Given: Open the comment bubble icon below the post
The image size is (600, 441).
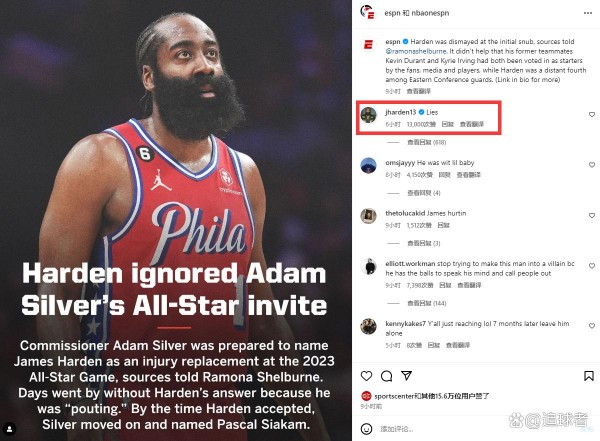Looking at the screenshot, I should point(386,376).
